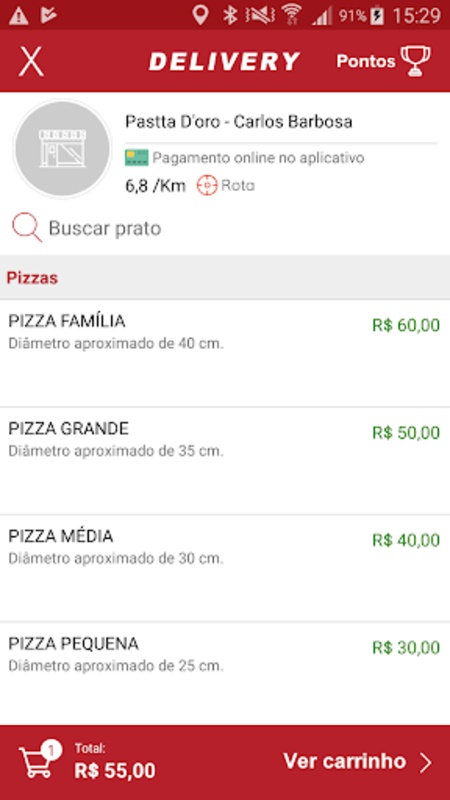
Task: Click the green payment card icon
Action: (136, 158)
